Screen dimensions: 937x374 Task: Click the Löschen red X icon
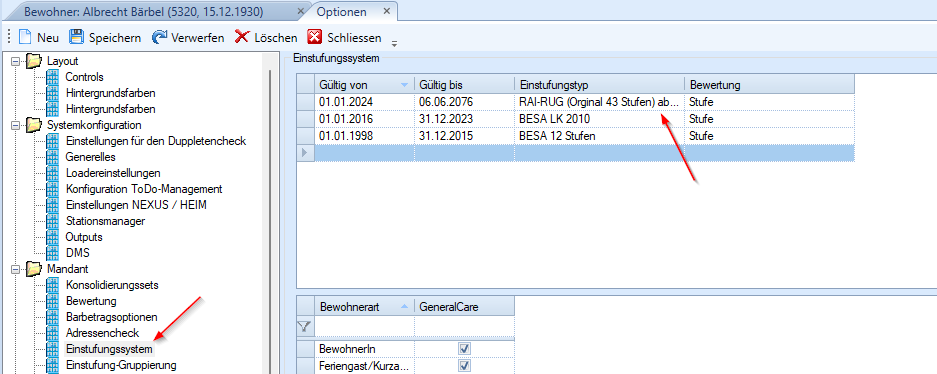click(x=241, y=38)
